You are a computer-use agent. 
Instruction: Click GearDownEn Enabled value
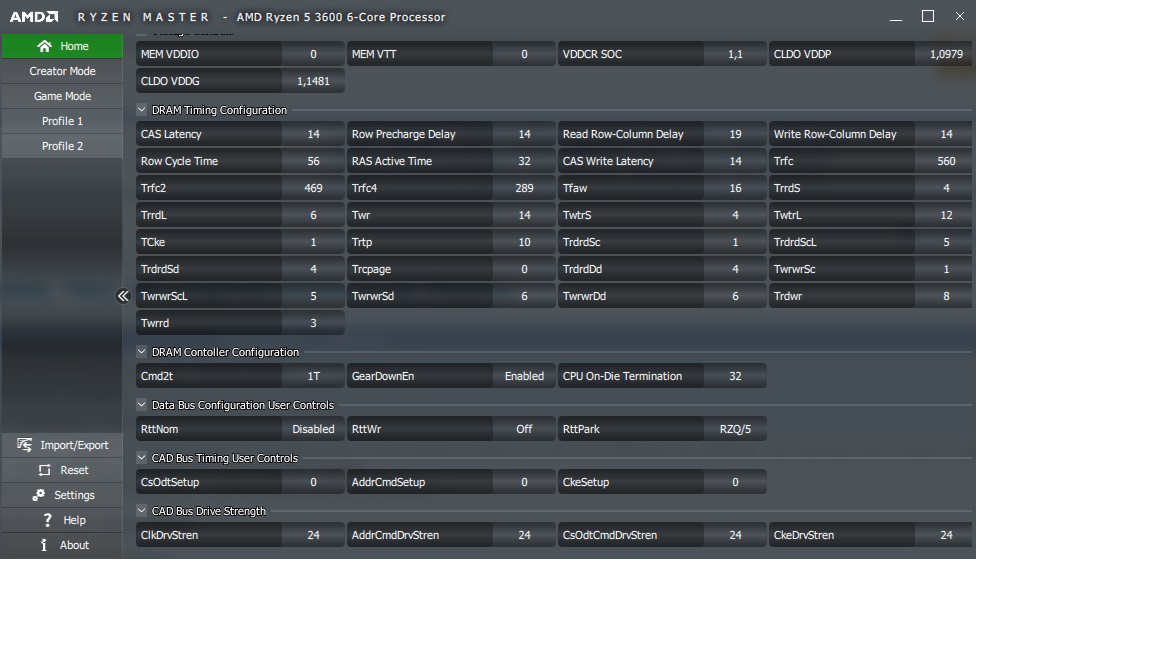(525, 376)
